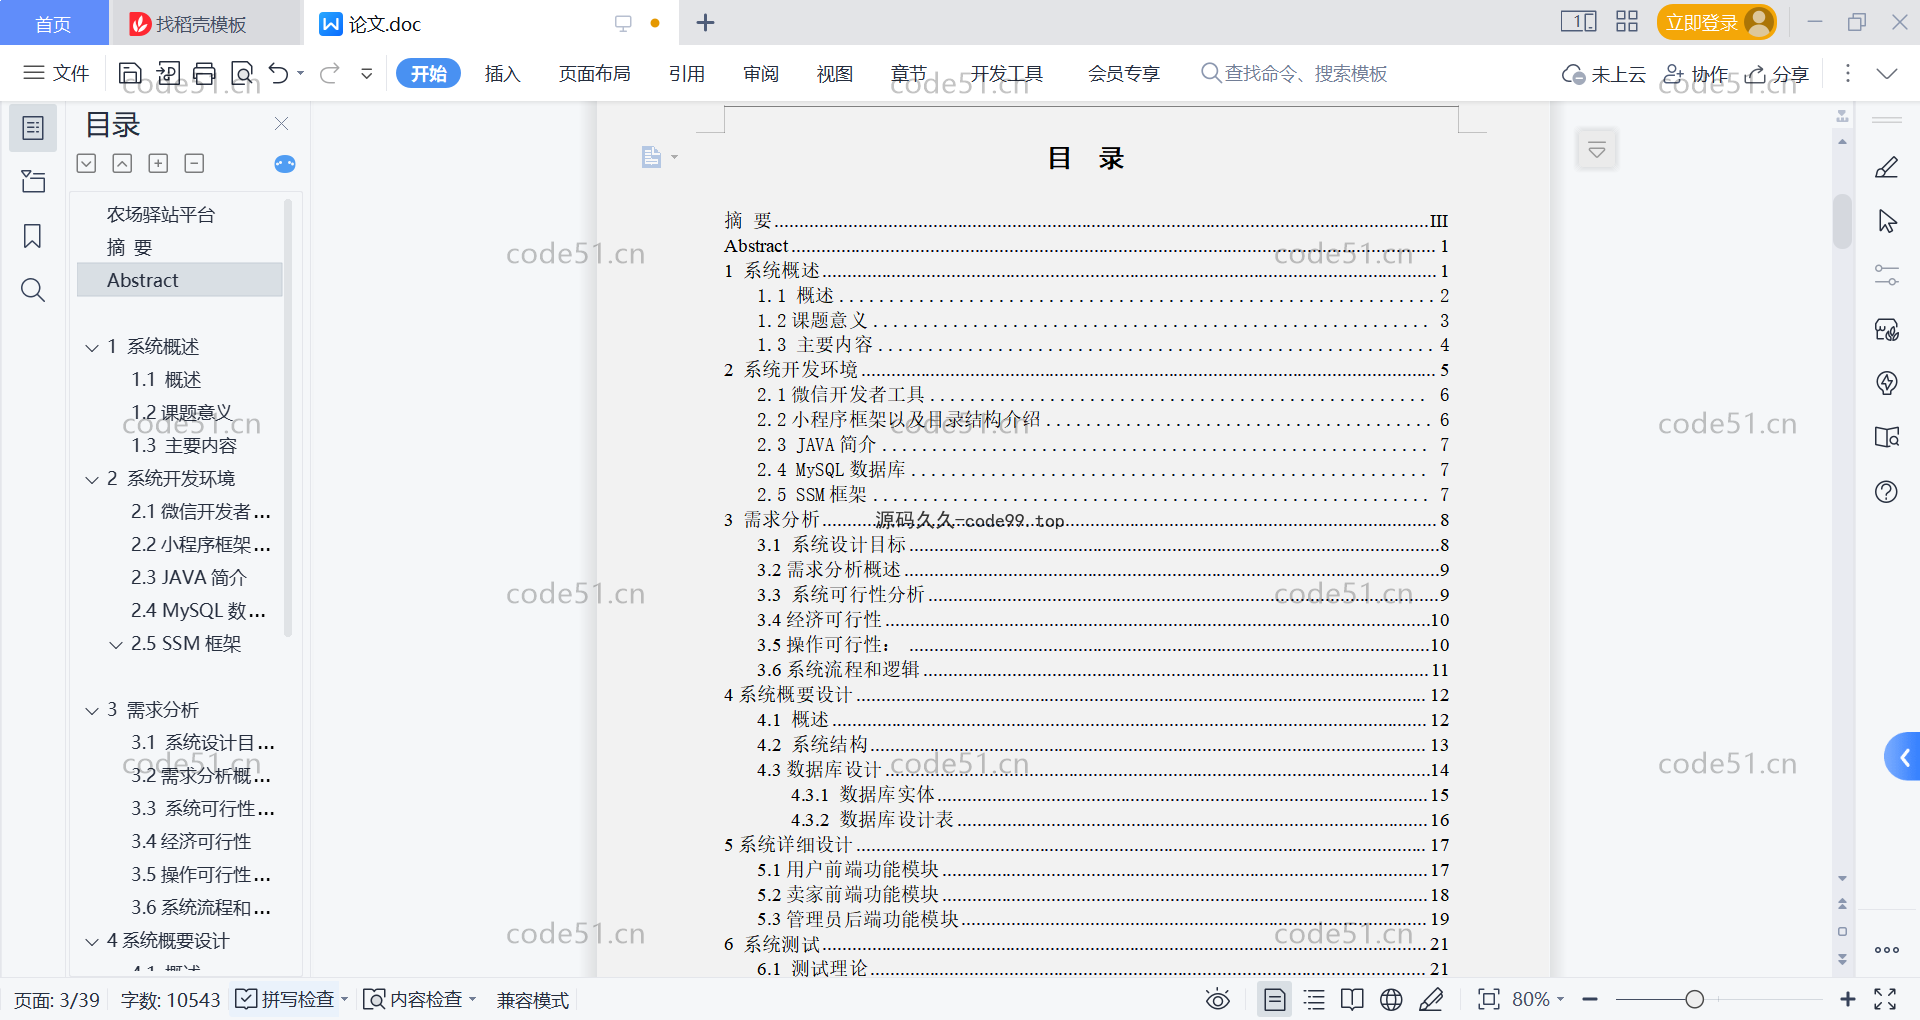Click the Export to PDF icon
1920x1020 pixels.
[x=168, y=73]
